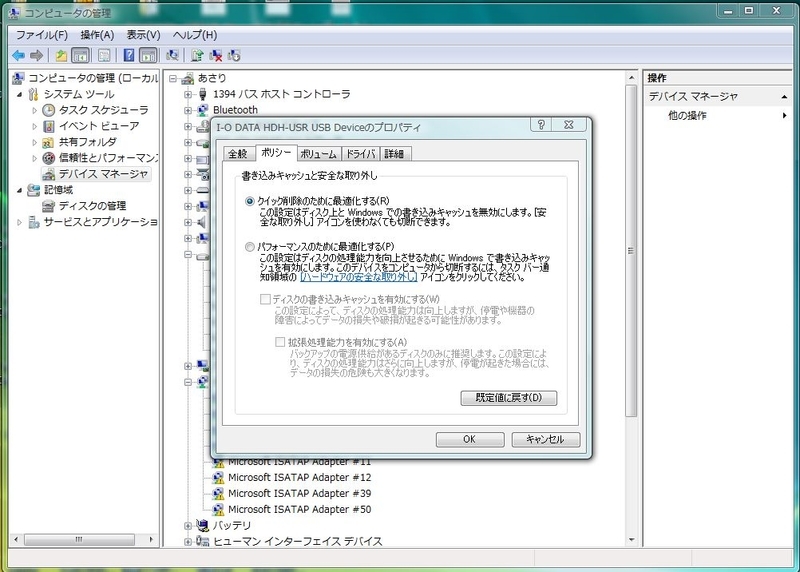Click the toolbar device icon with down arrow
800x572 pixels.
click(x=234, y=56)
